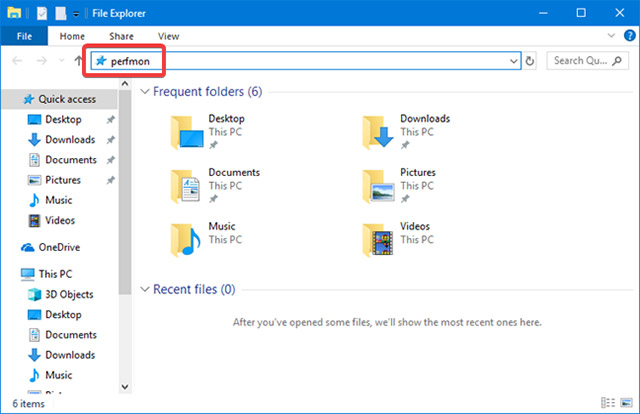Click the 6 items status bar text
Viewport: 640px width, 414px height.
[29, 404]
